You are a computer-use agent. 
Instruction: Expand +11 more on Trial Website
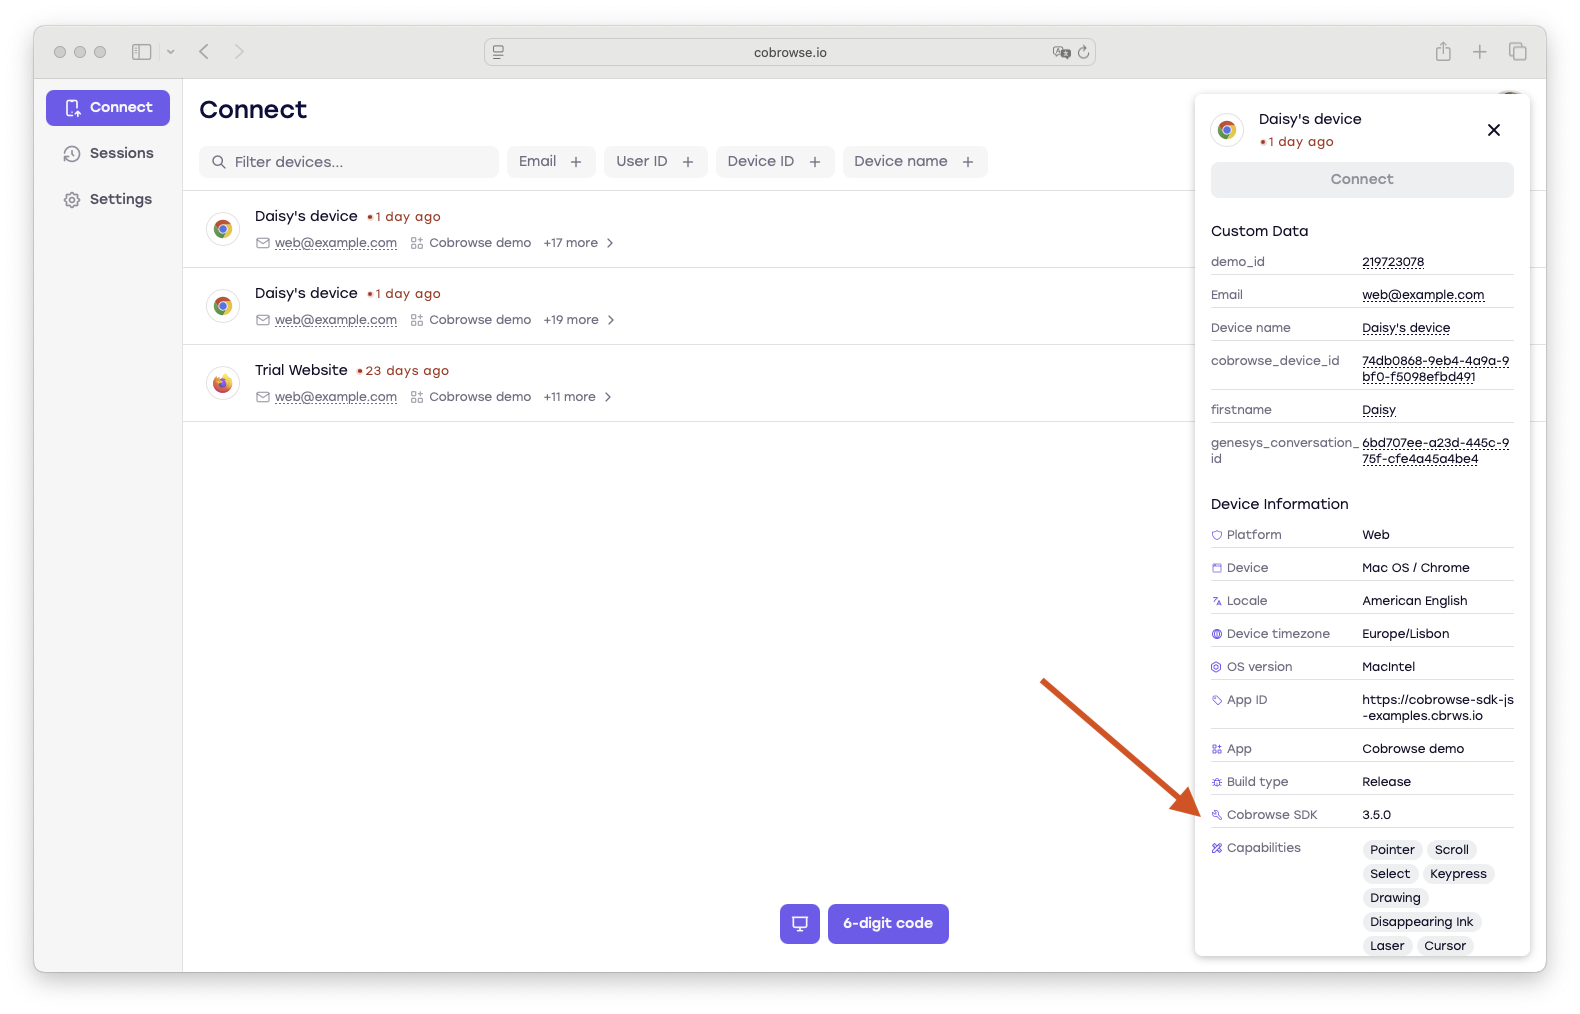tap(578, 397)
